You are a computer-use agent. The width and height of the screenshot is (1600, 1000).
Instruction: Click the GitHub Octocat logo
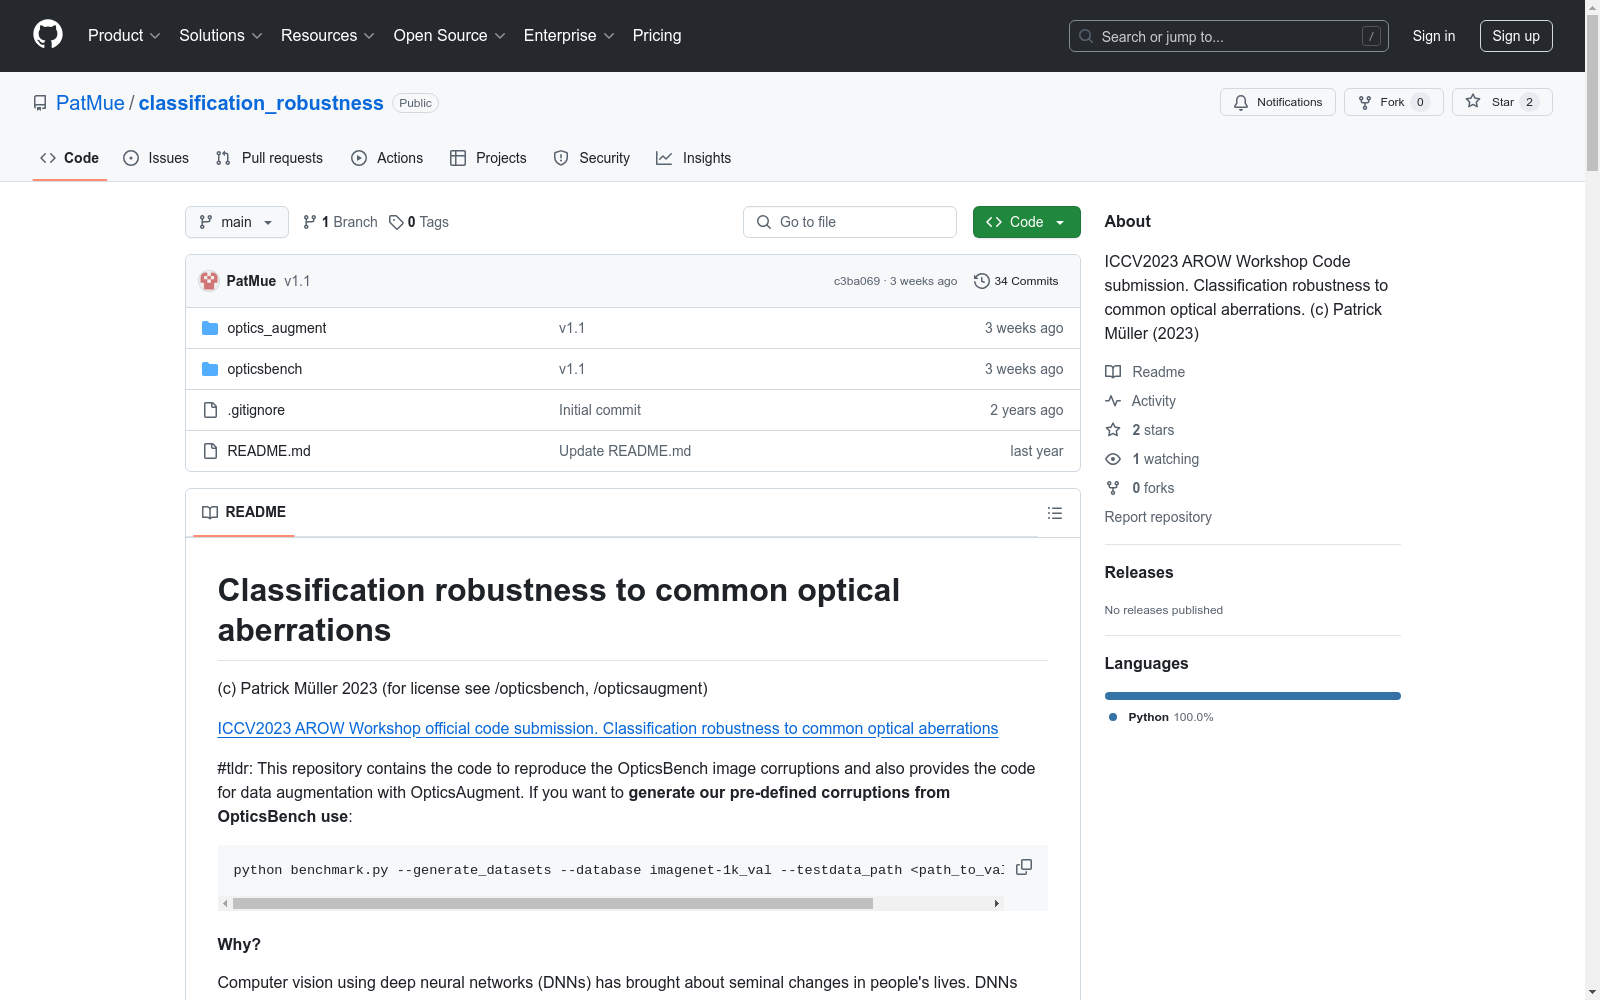(x=48, y=35)
